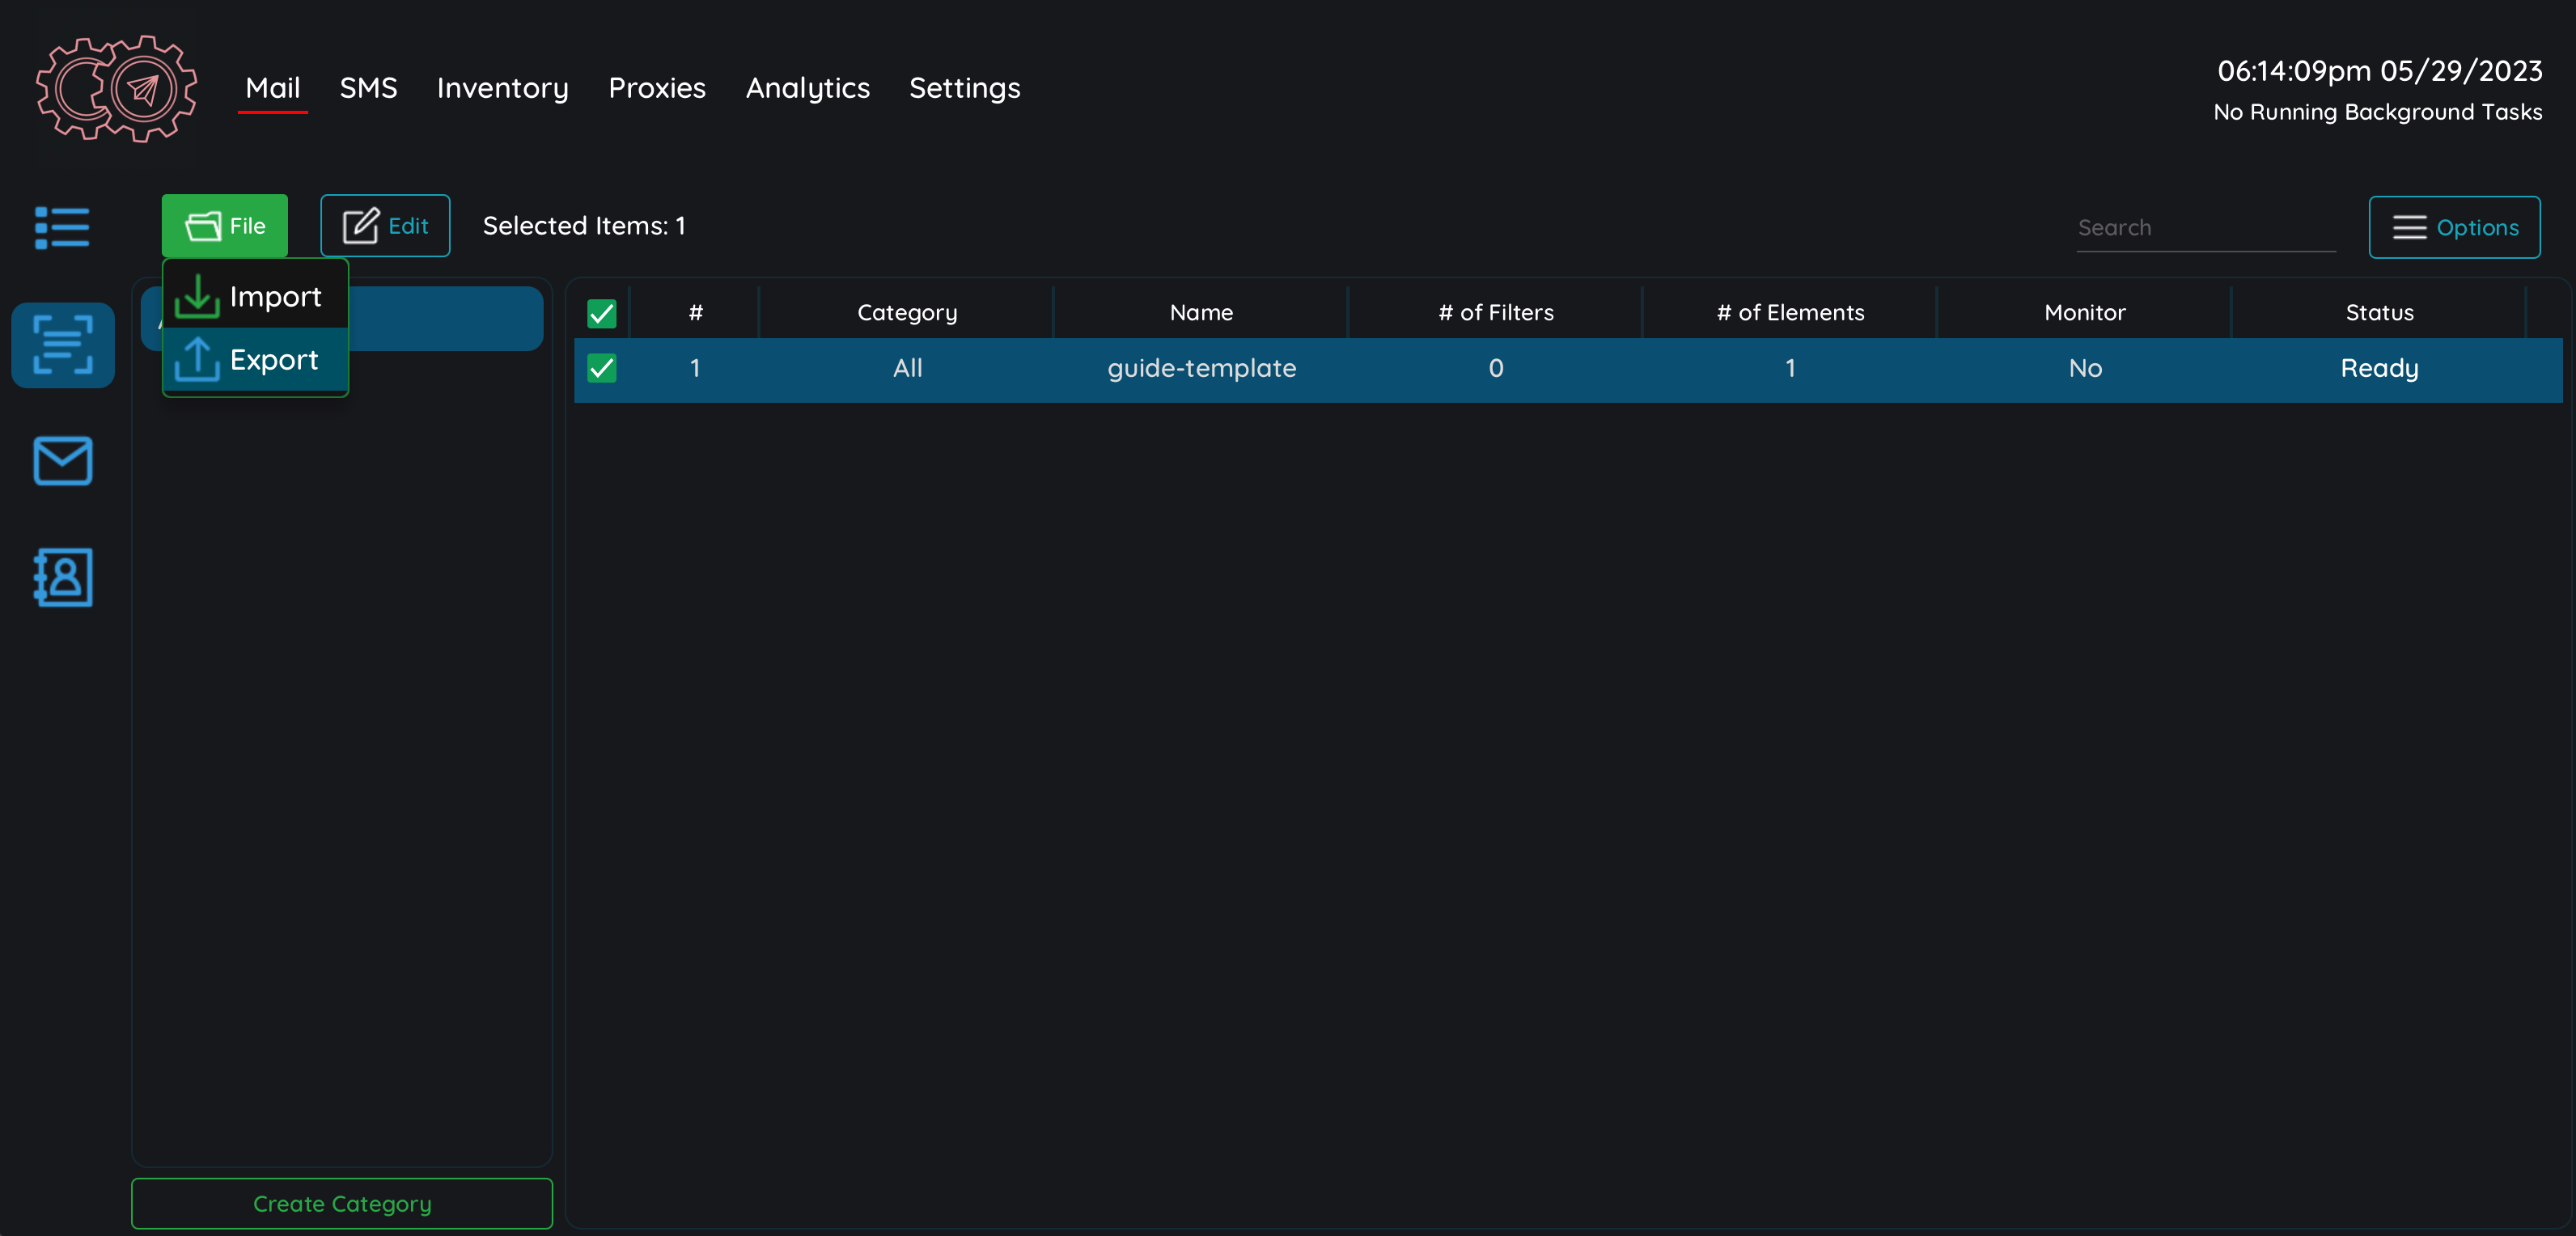Click the Create Category button

click(341, 1204)
